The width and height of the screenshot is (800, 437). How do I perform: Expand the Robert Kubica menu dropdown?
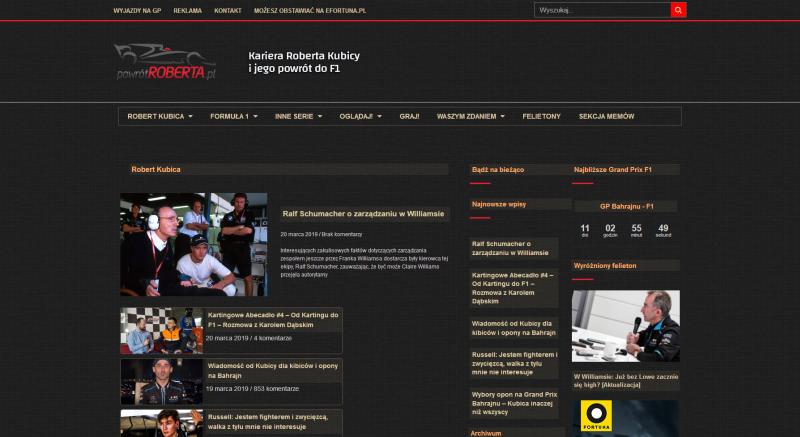(160, 116)
